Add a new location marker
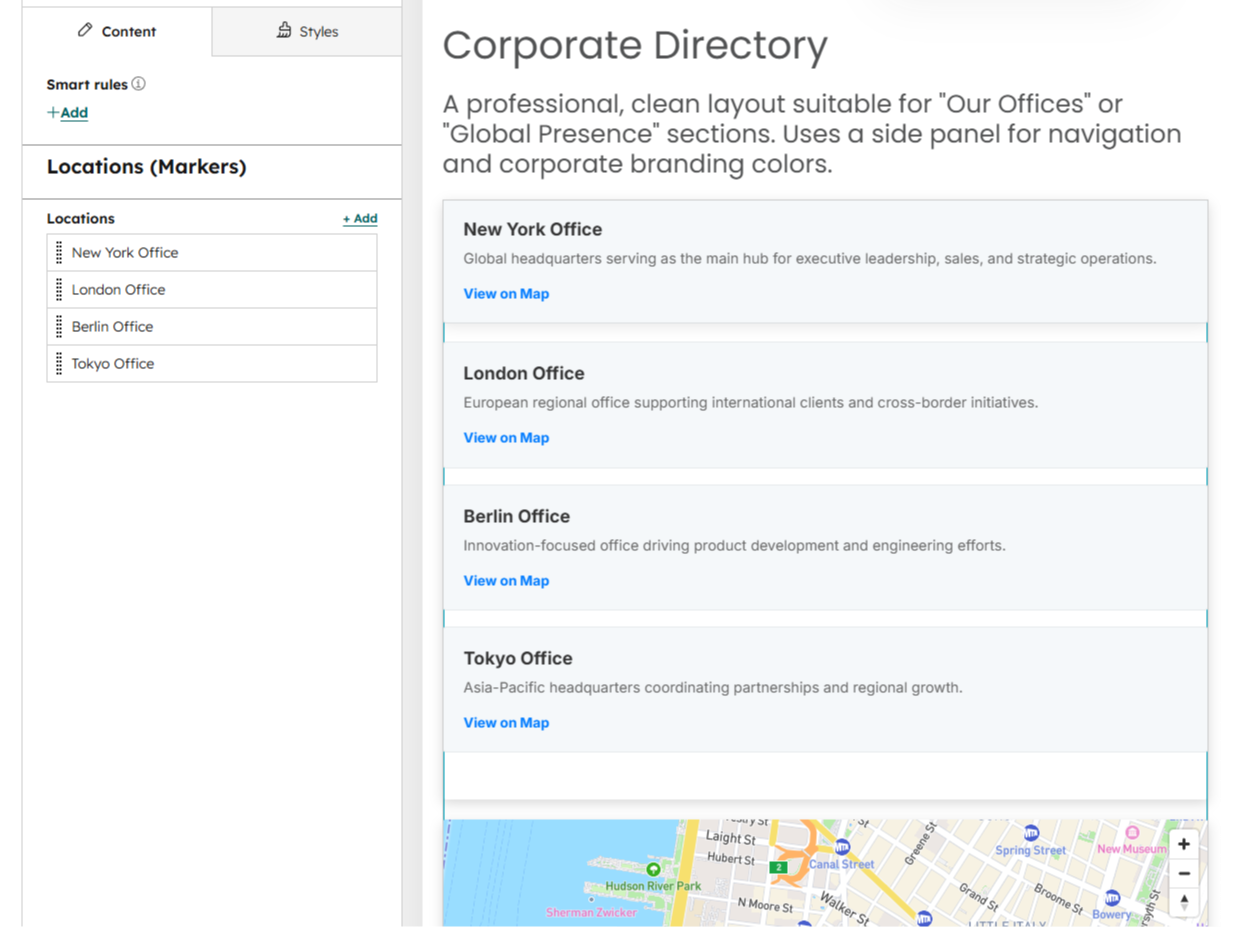1236x927 pixels. click(360, 218)
